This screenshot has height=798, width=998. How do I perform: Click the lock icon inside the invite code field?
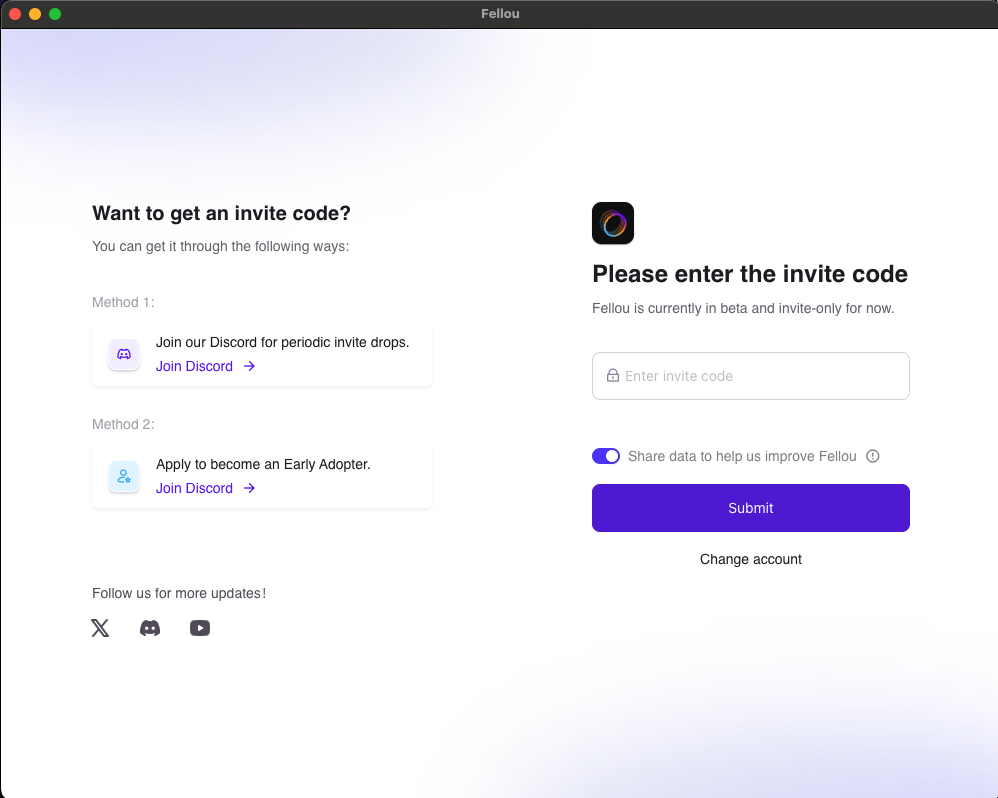(x=612, y=375)
